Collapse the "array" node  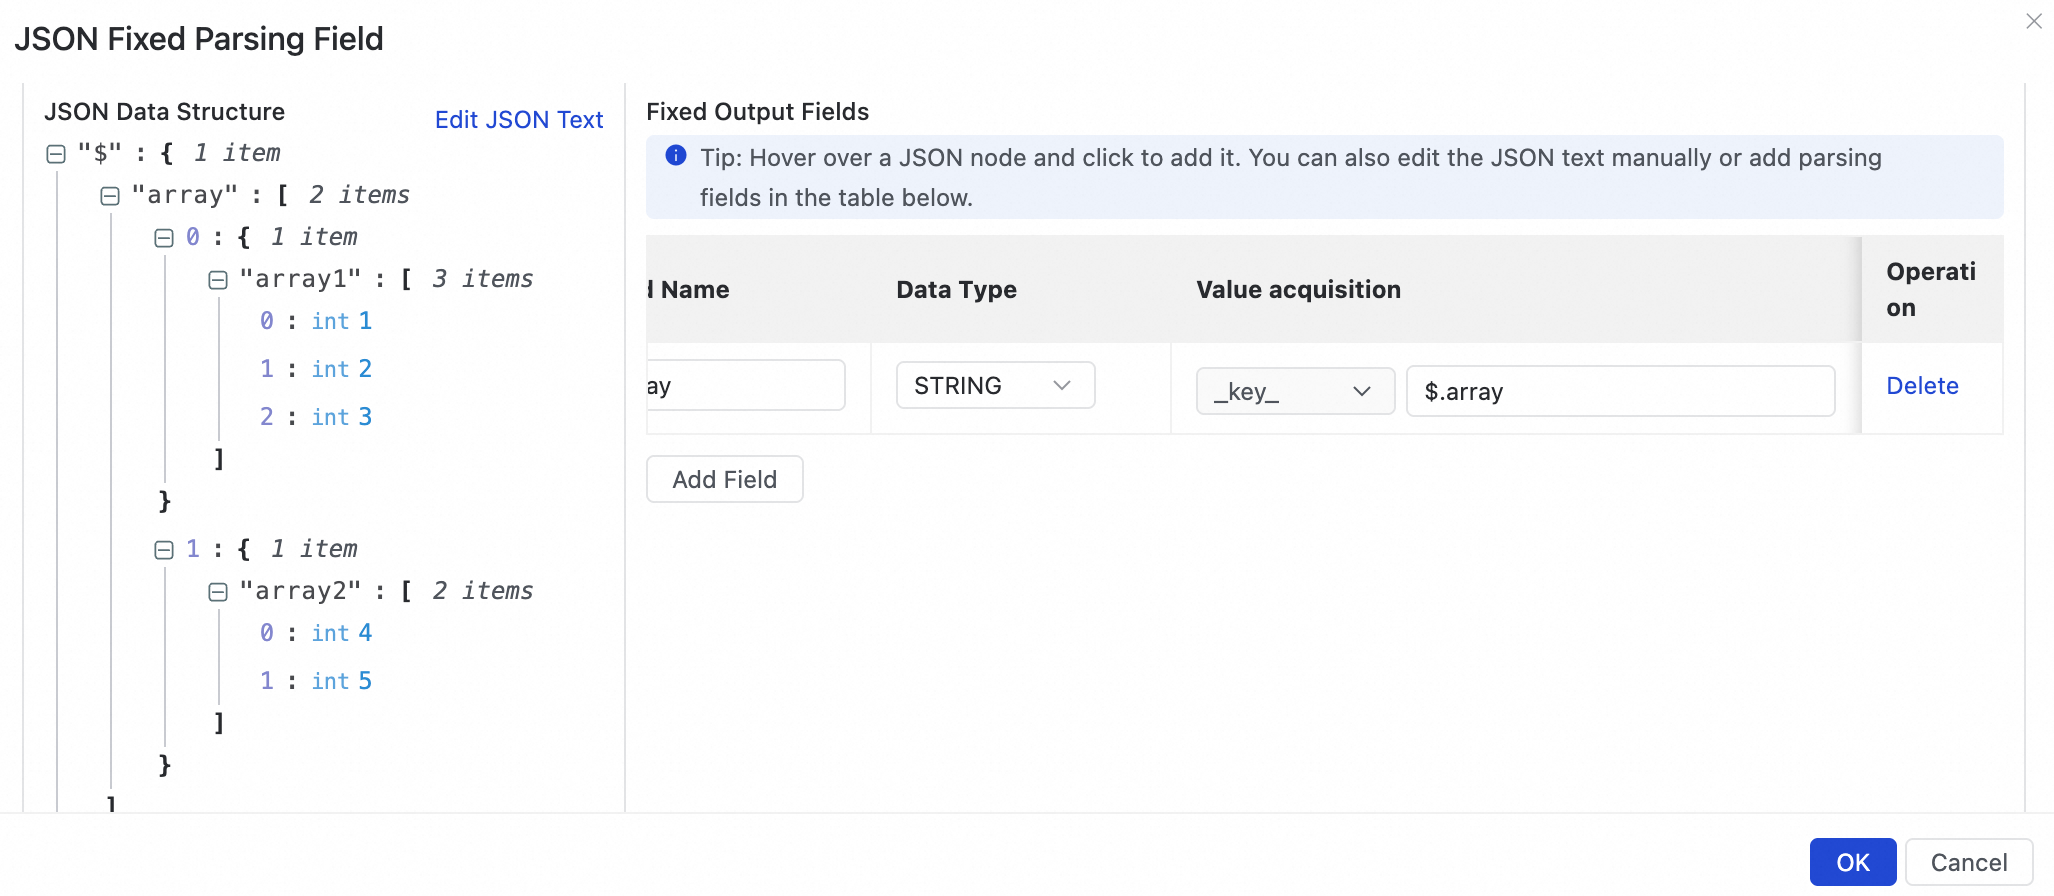[x=110, y=196]
